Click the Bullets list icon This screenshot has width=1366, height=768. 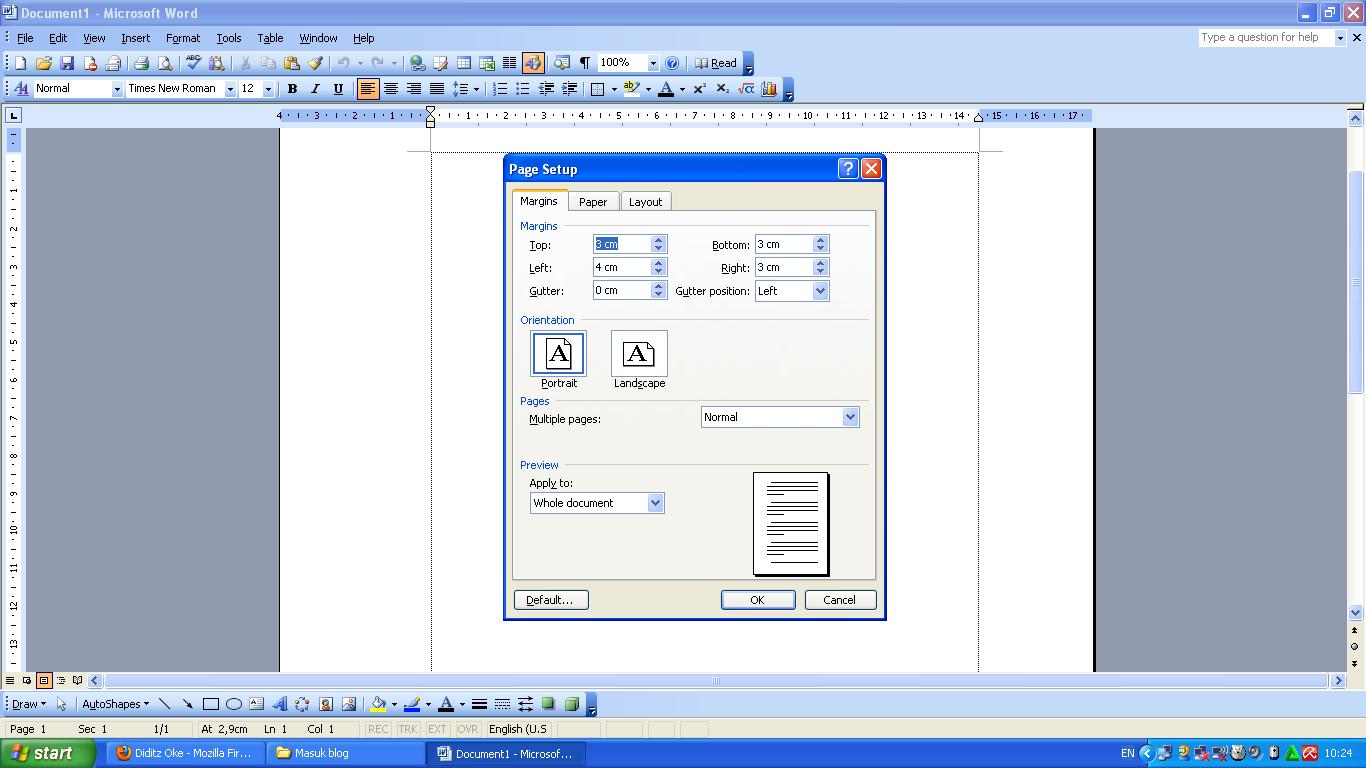tap(522, 89)
